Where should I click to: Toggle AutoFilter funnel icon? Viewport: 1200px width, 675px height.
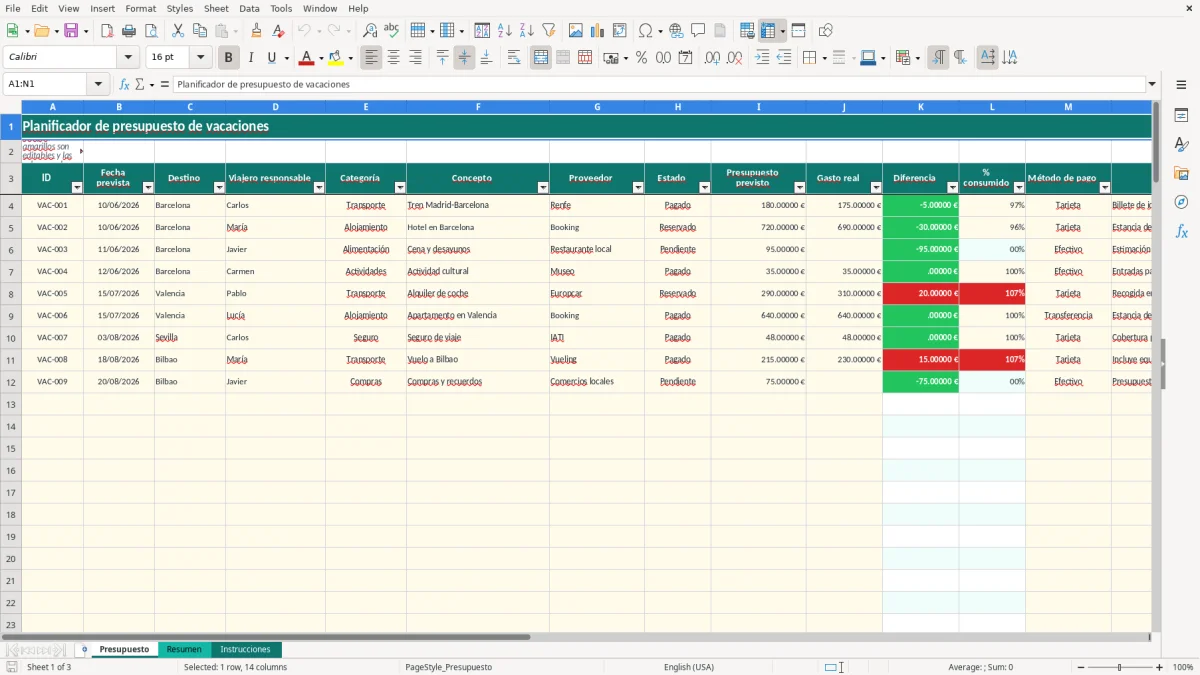pyautogui.click(x=549, y=31)
